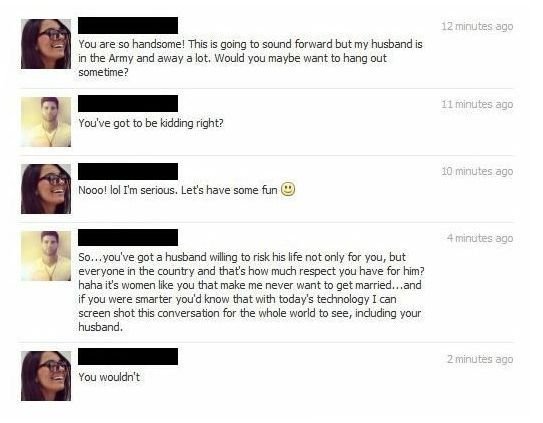Click redacted sender name above 'You've got to be kidding'
This screenshot has width=543, height=423.
128,103
